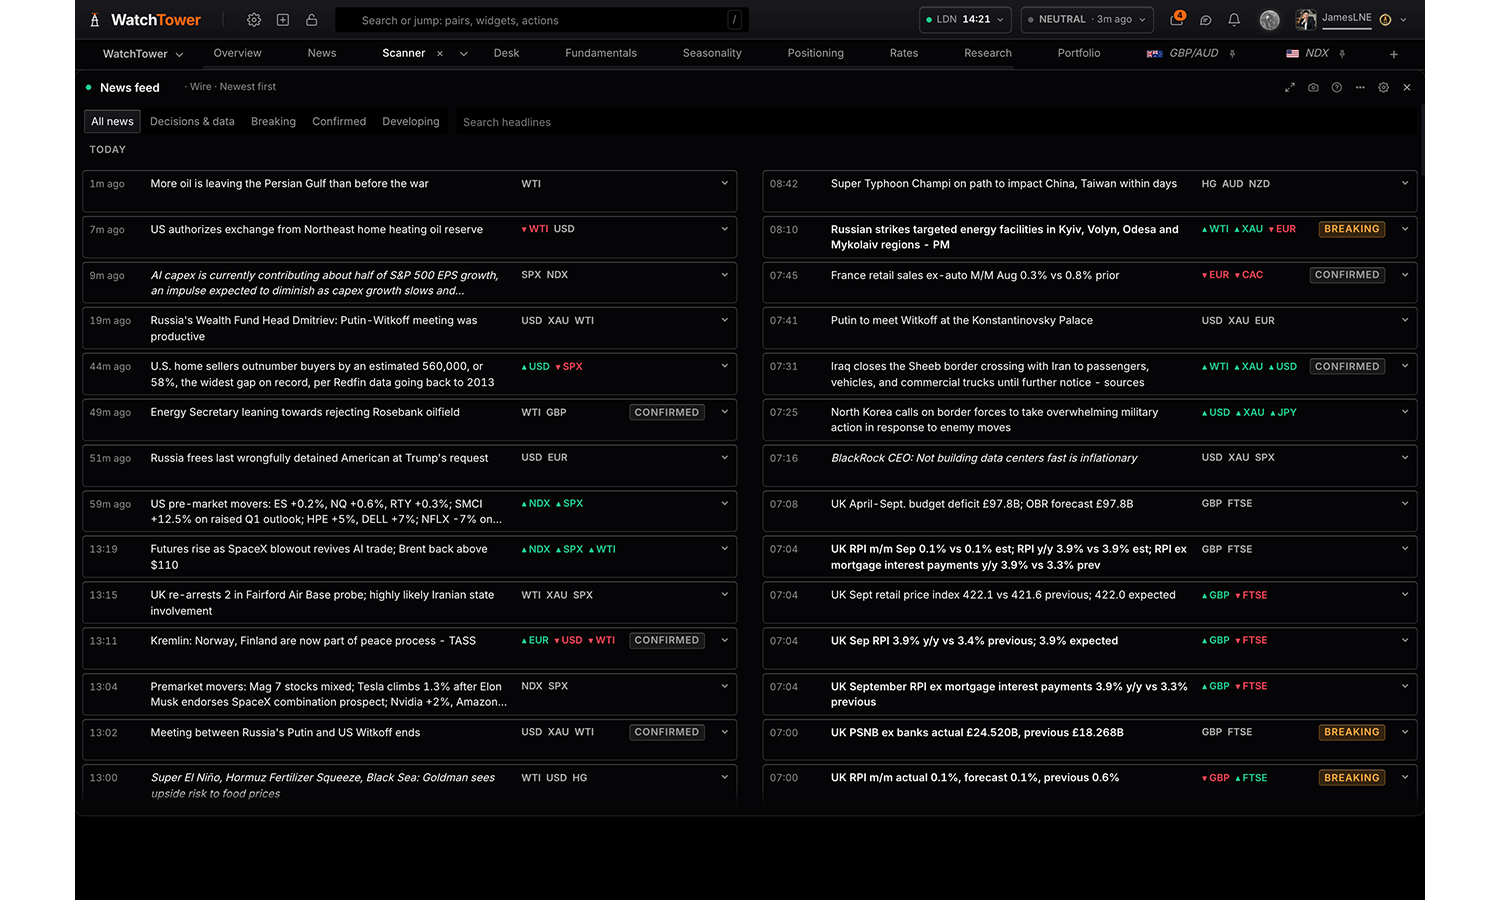Show only Developing stories

click(x=411, y=122)
